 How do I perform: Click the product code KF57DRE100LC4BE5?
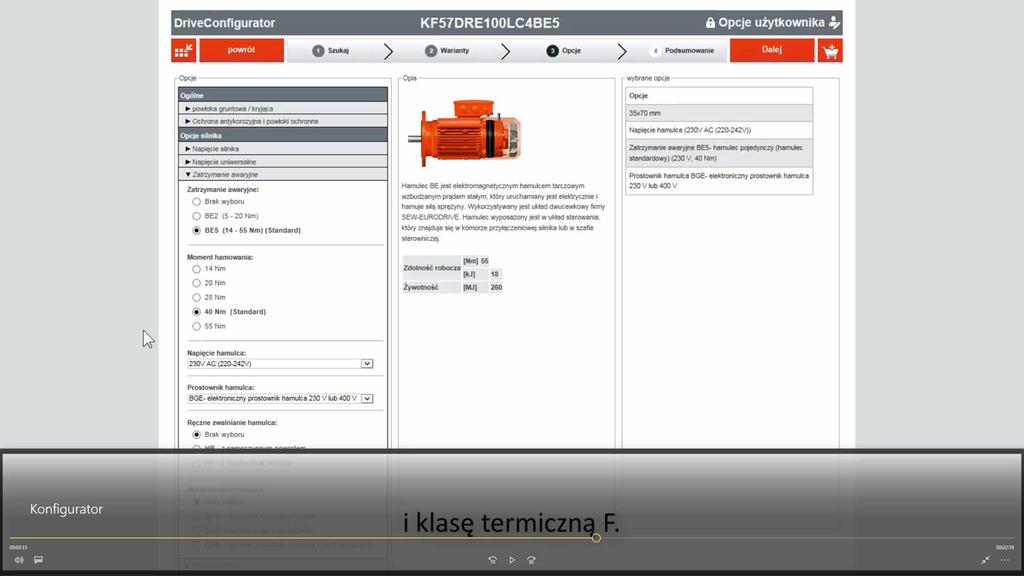click(x=490, y=23)
